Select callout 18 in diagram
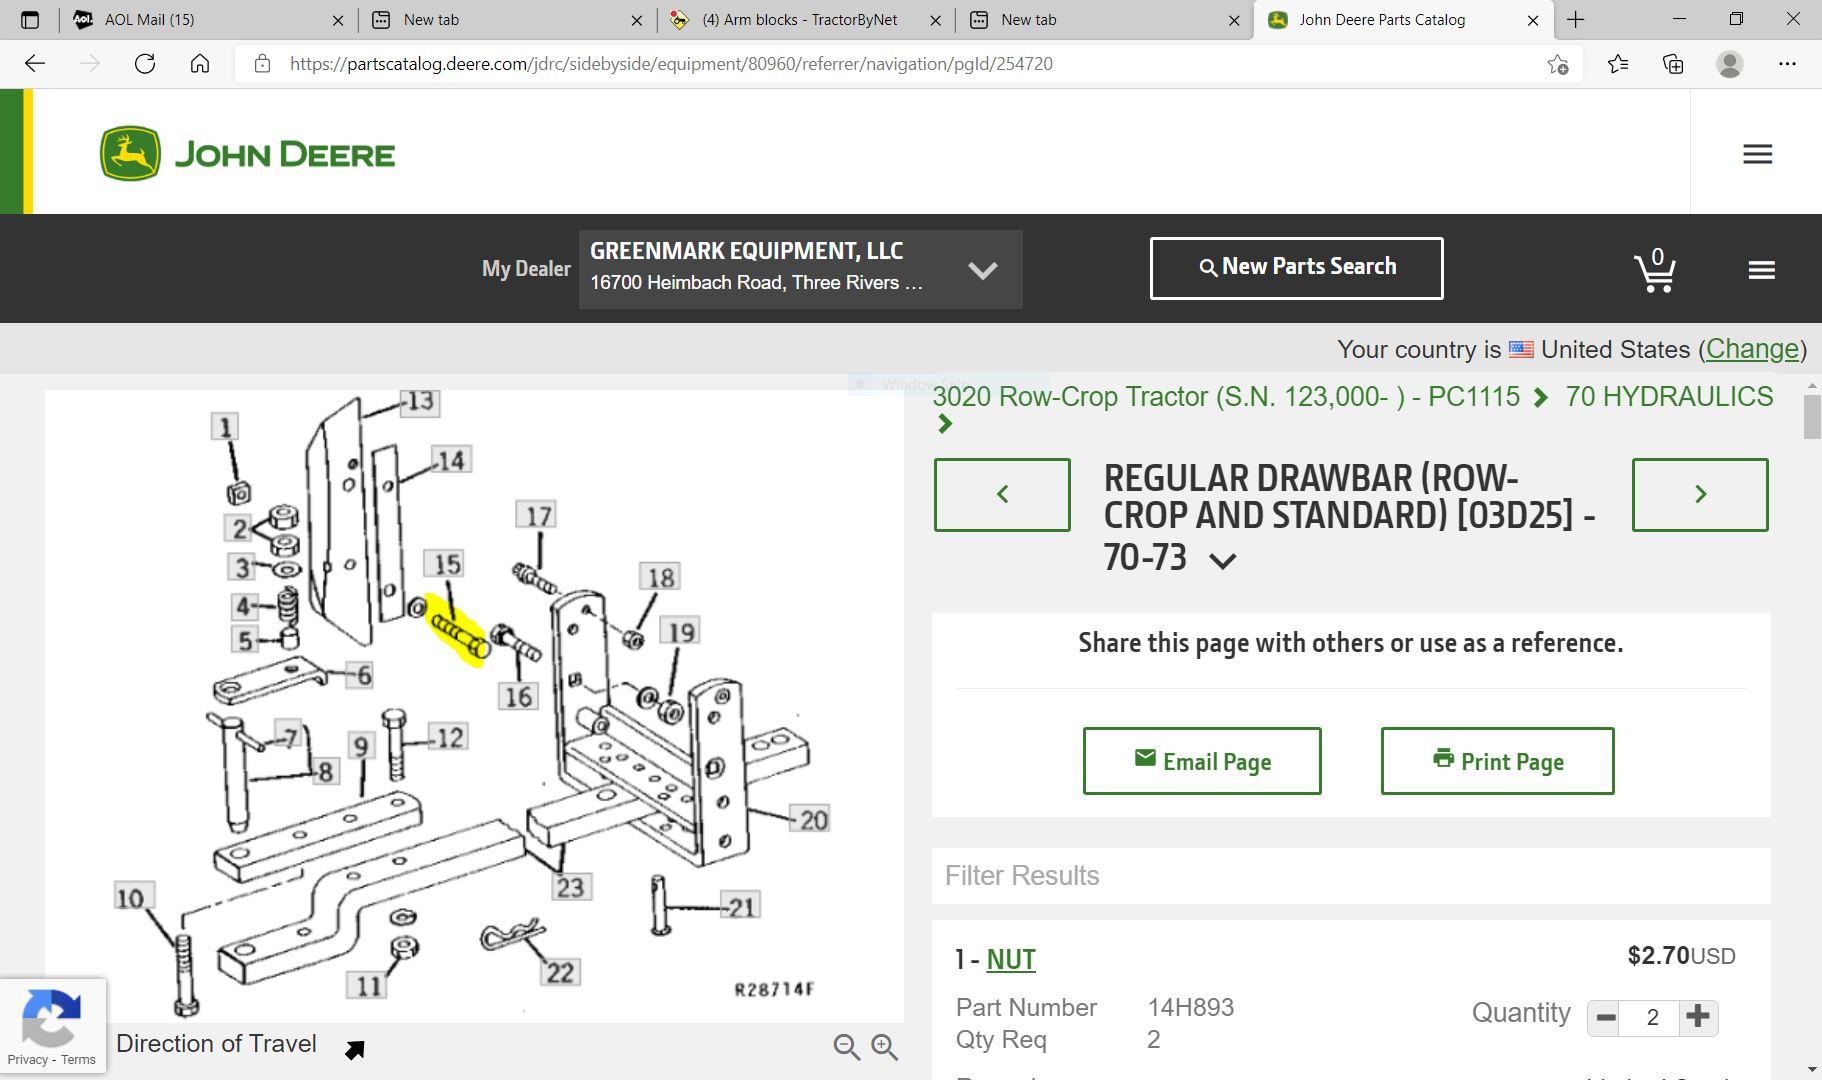 click(660, 577)
